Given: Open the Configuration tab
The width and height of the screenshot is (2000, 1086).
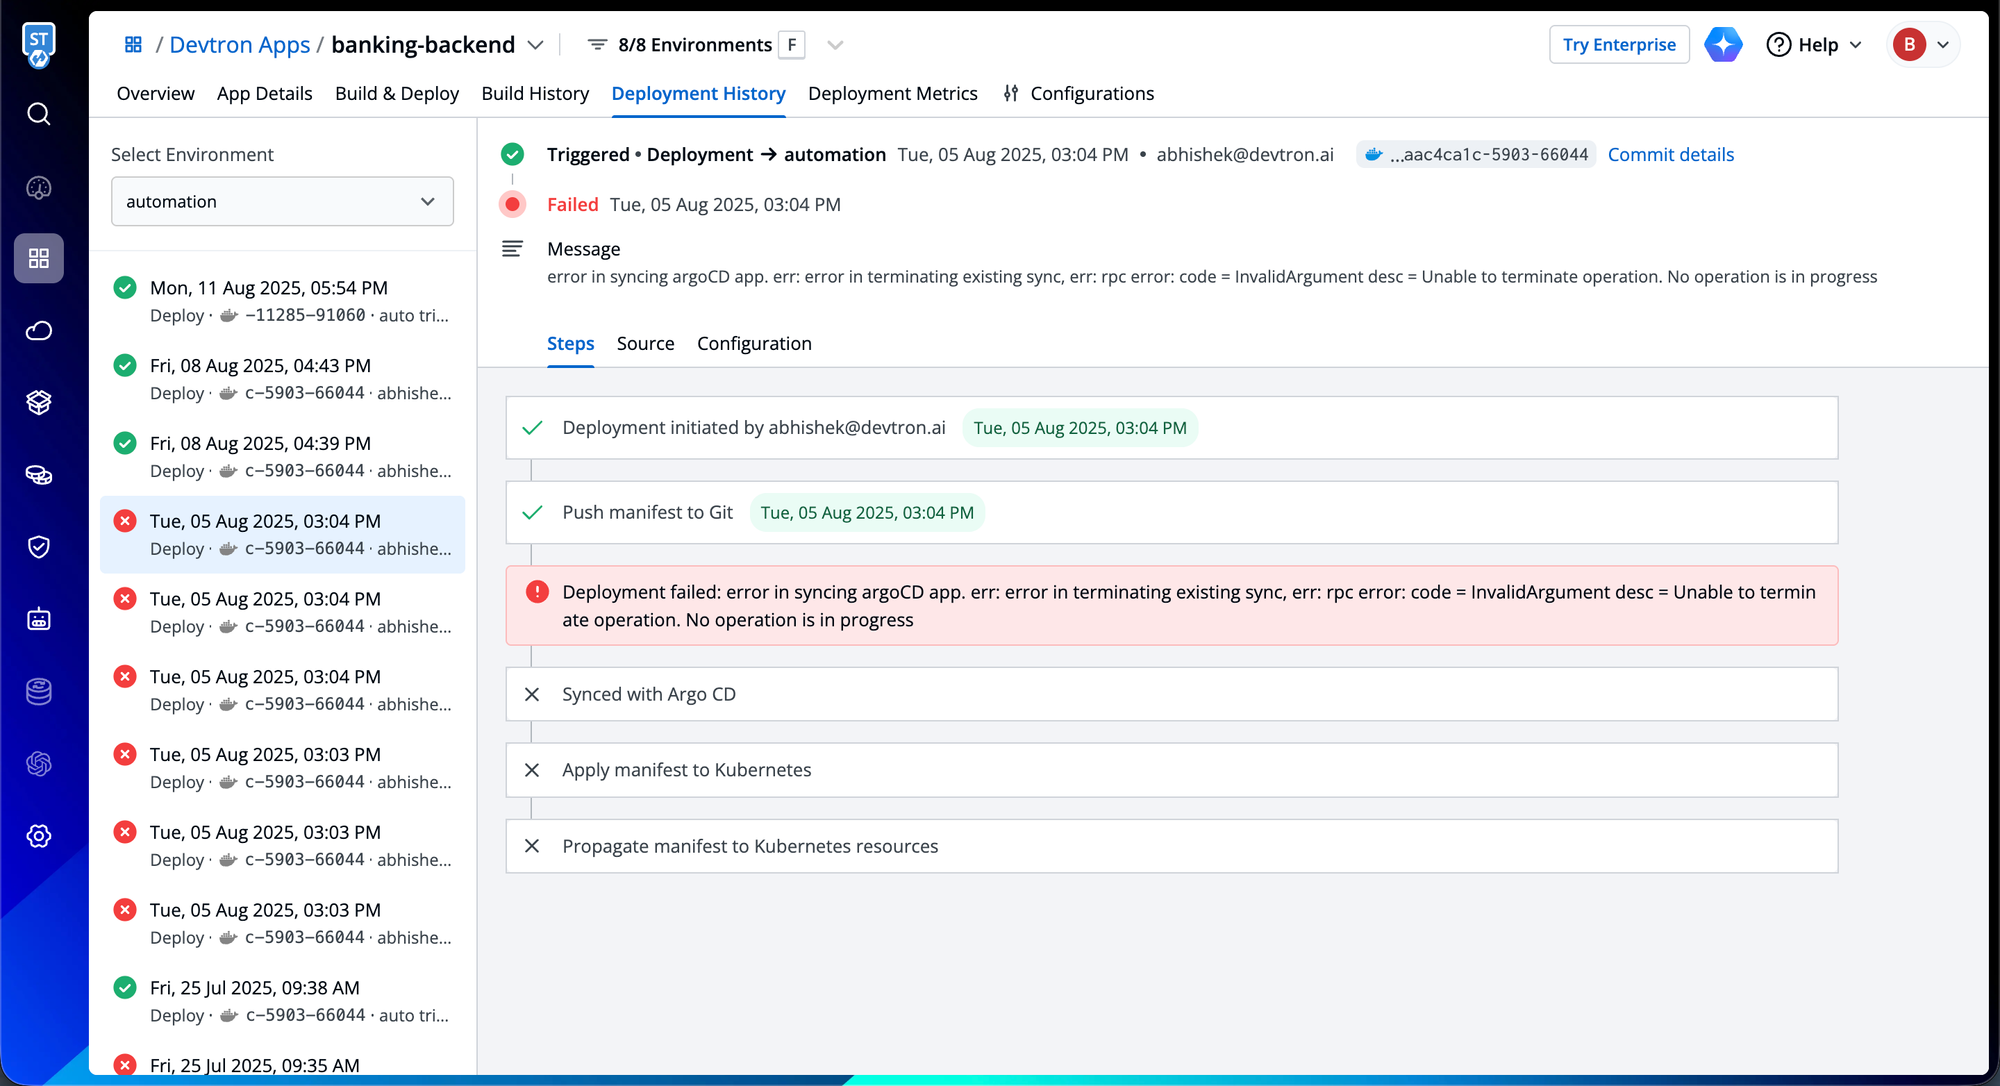Looking at the screenshot, I should coord(754,344).
